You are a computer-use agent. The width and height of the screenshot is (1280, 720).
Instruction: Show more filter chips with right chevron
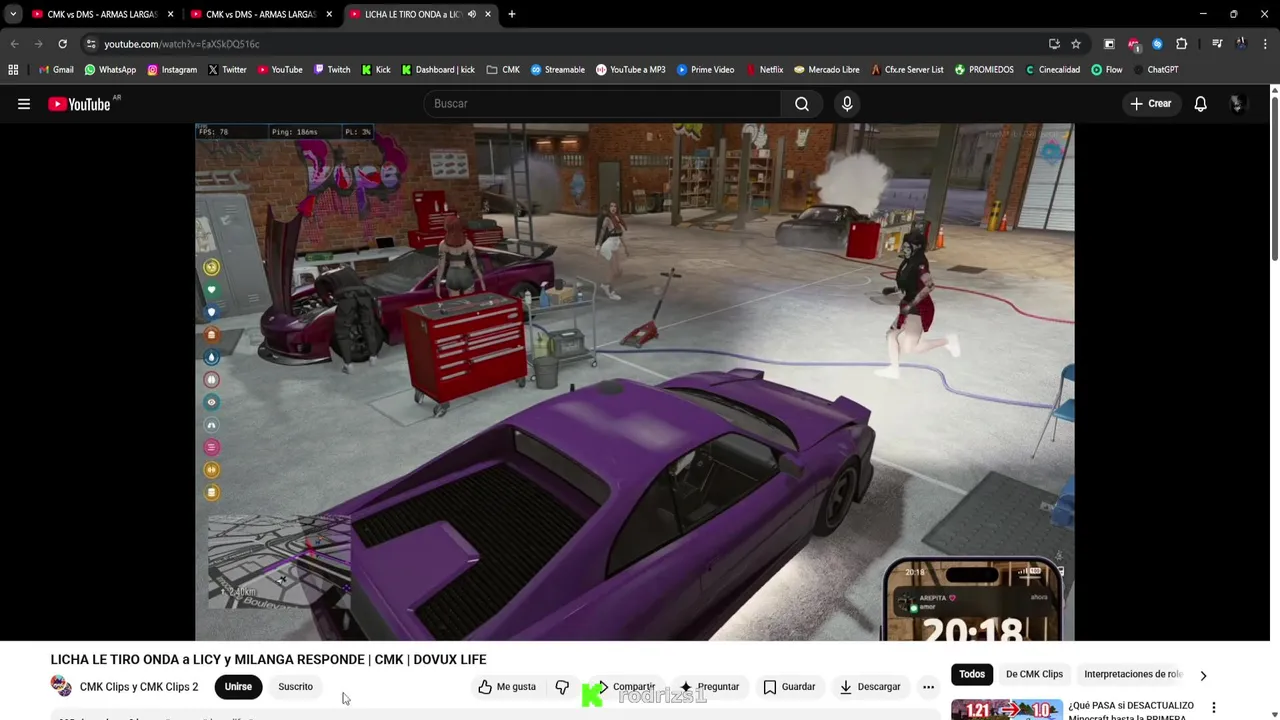coord(1203,675)
